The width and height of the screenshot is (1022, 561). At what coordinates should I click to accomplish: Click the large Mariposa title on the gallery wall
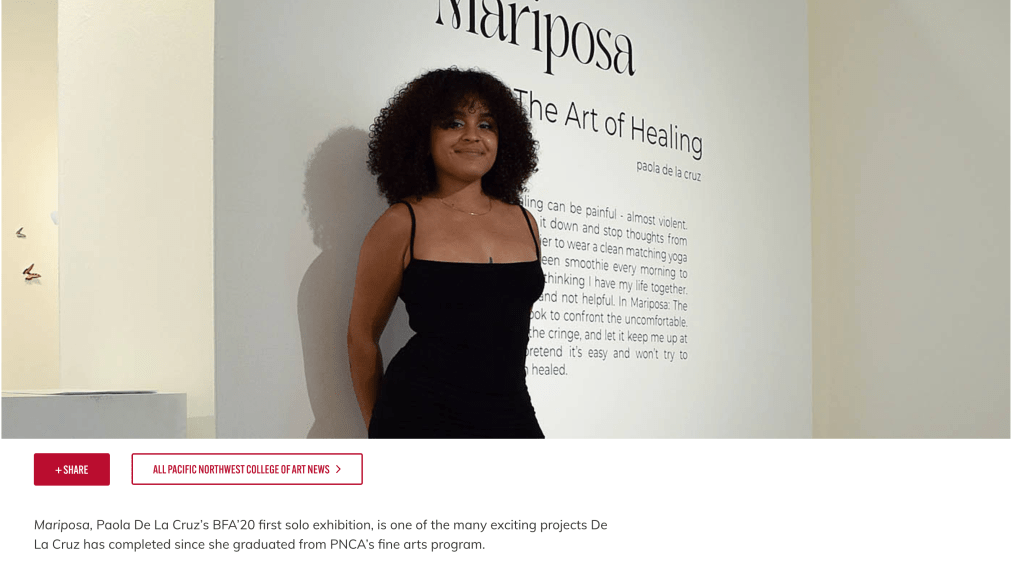point(534,36)
